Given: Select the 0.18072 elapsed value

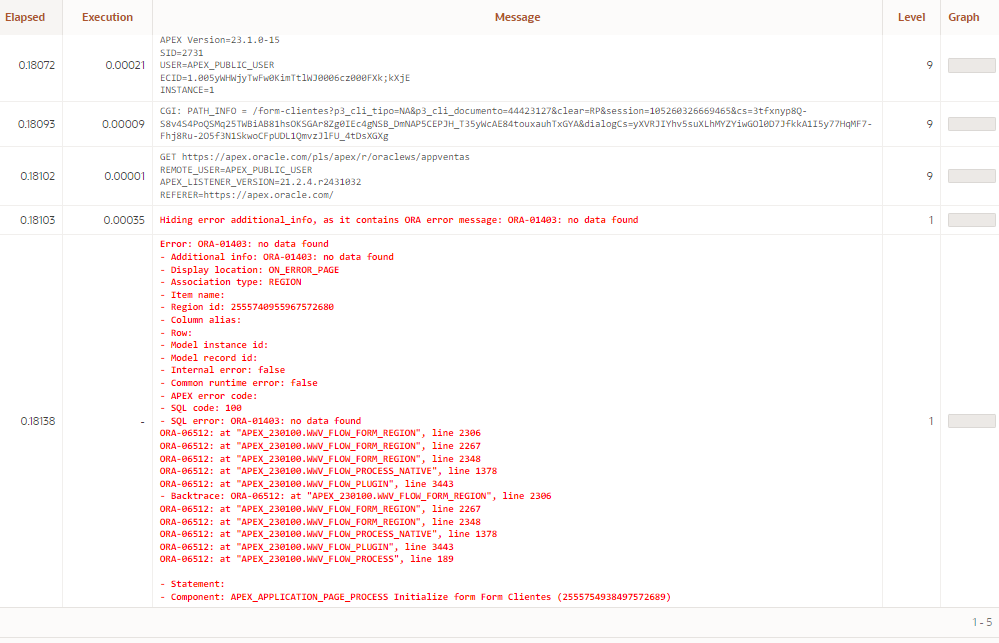Looking at the screenshot, I should click(x=37, y=65).
